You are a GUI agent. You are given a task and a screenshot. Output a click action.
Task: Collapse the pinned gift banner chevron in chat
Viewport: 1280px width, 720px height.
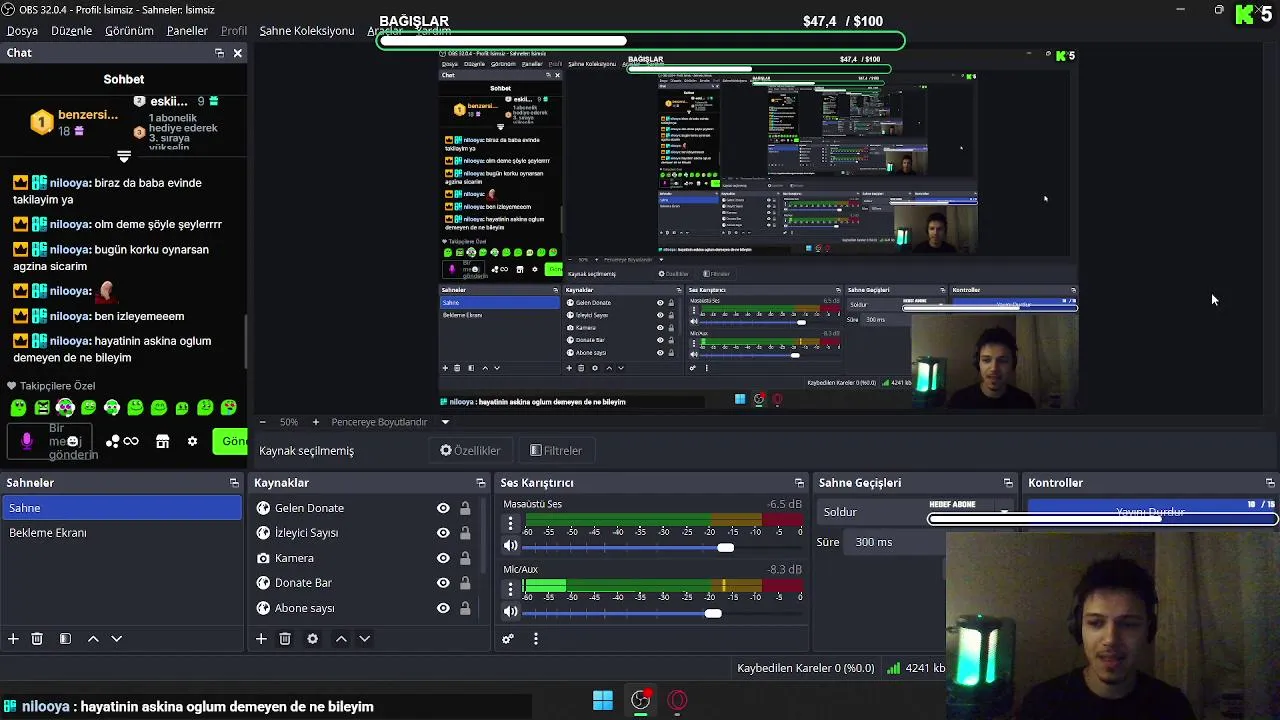(124, 157)
